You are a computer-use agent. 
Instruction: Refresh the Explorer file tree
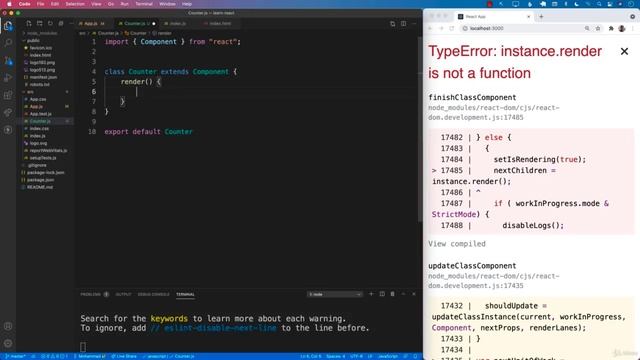click(x=50, y=24)
